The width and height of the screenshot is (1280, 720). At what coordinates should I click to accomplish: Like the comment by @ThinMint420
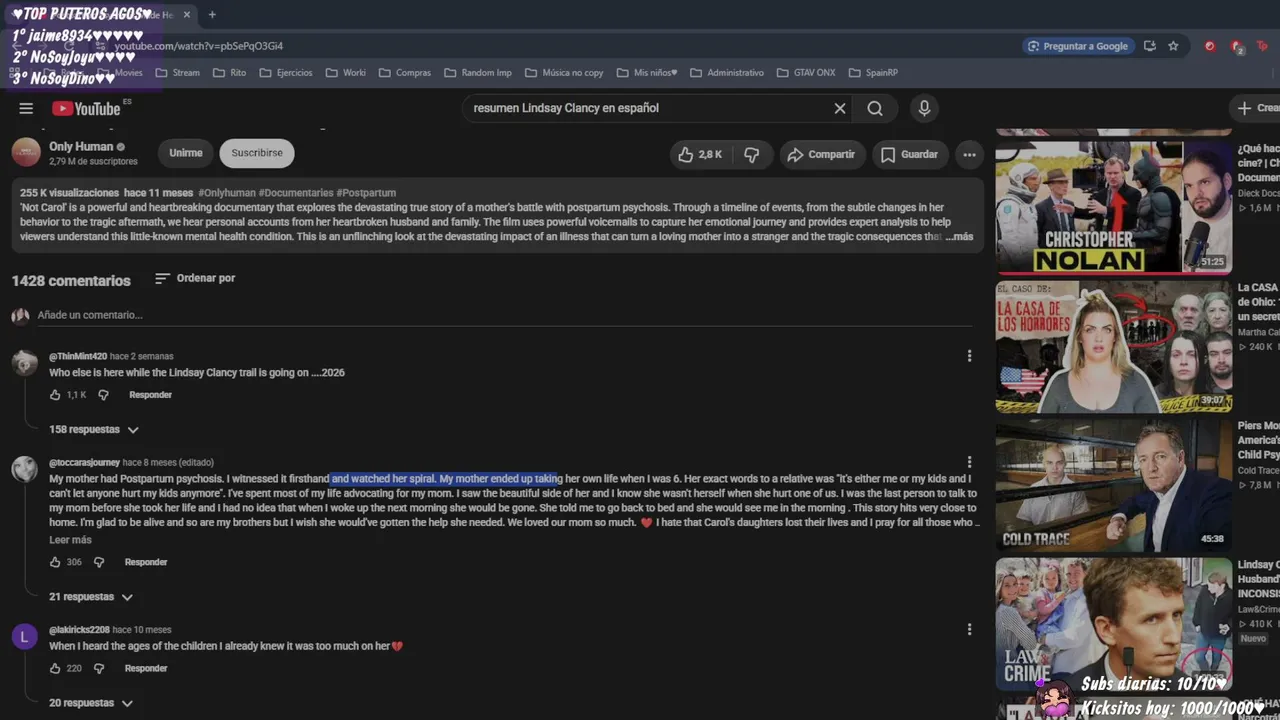[x=55, y=395]
